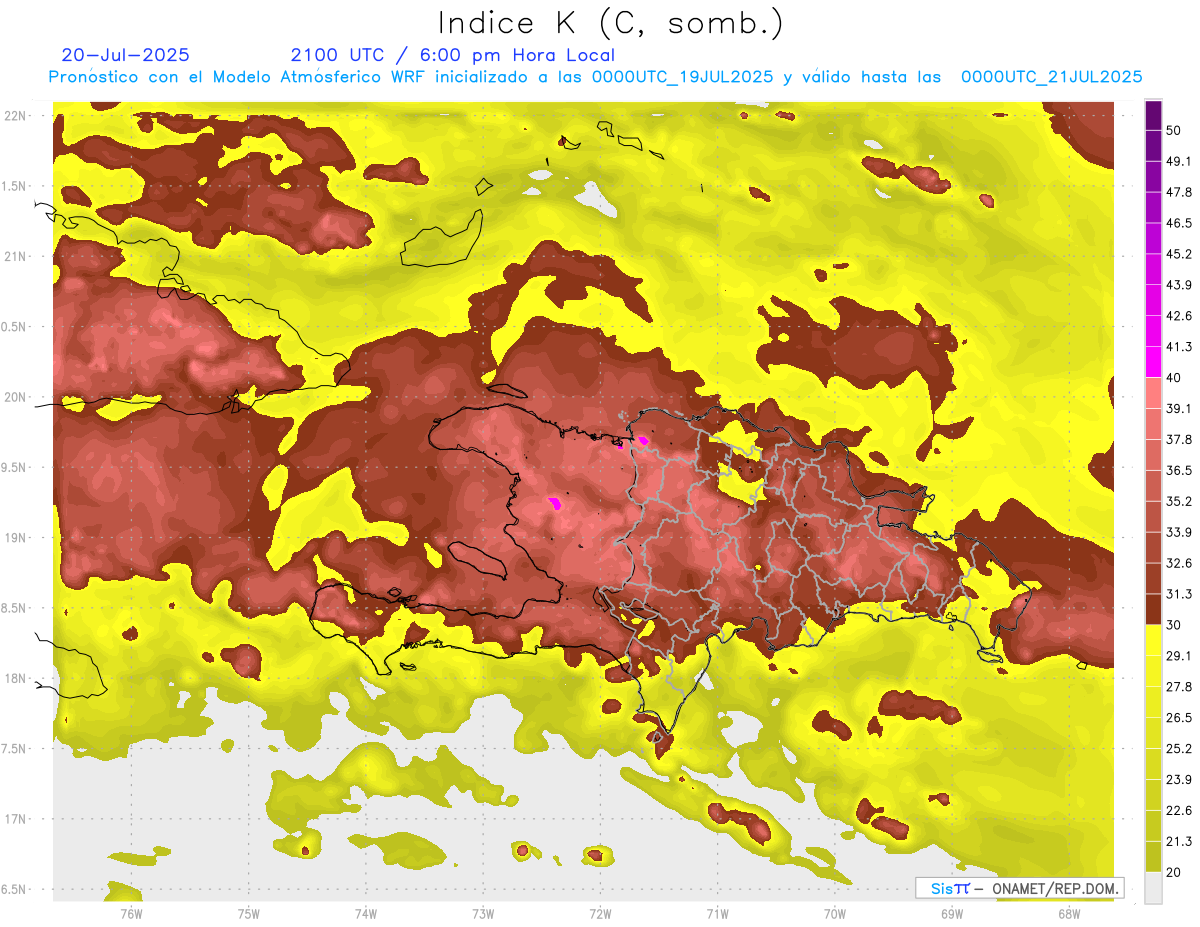Click the 30 value on the color scale
Viewport: 1200px width, 927px height.
tap(1174, 625)
